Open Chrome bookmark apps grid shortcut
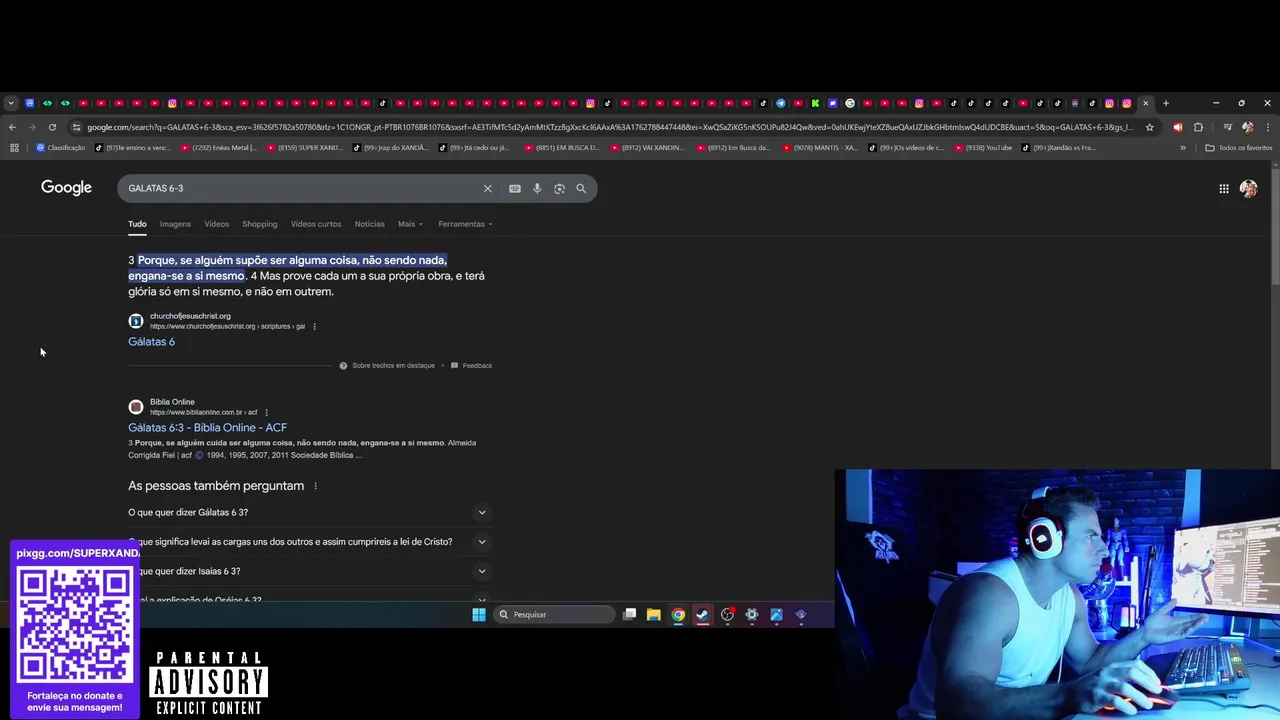 pos(14,148)
